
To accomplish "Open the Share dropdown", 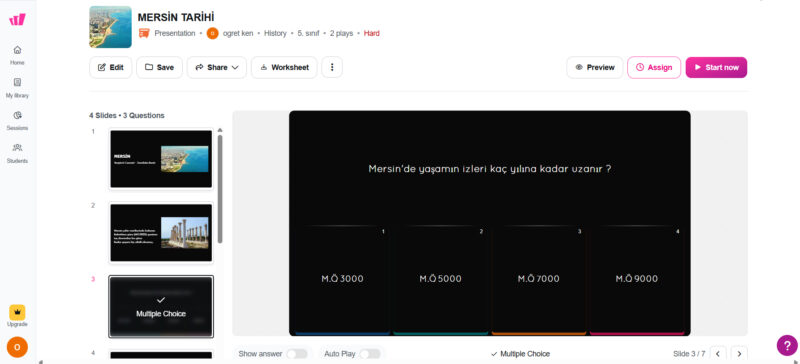I will click(217, 67).
